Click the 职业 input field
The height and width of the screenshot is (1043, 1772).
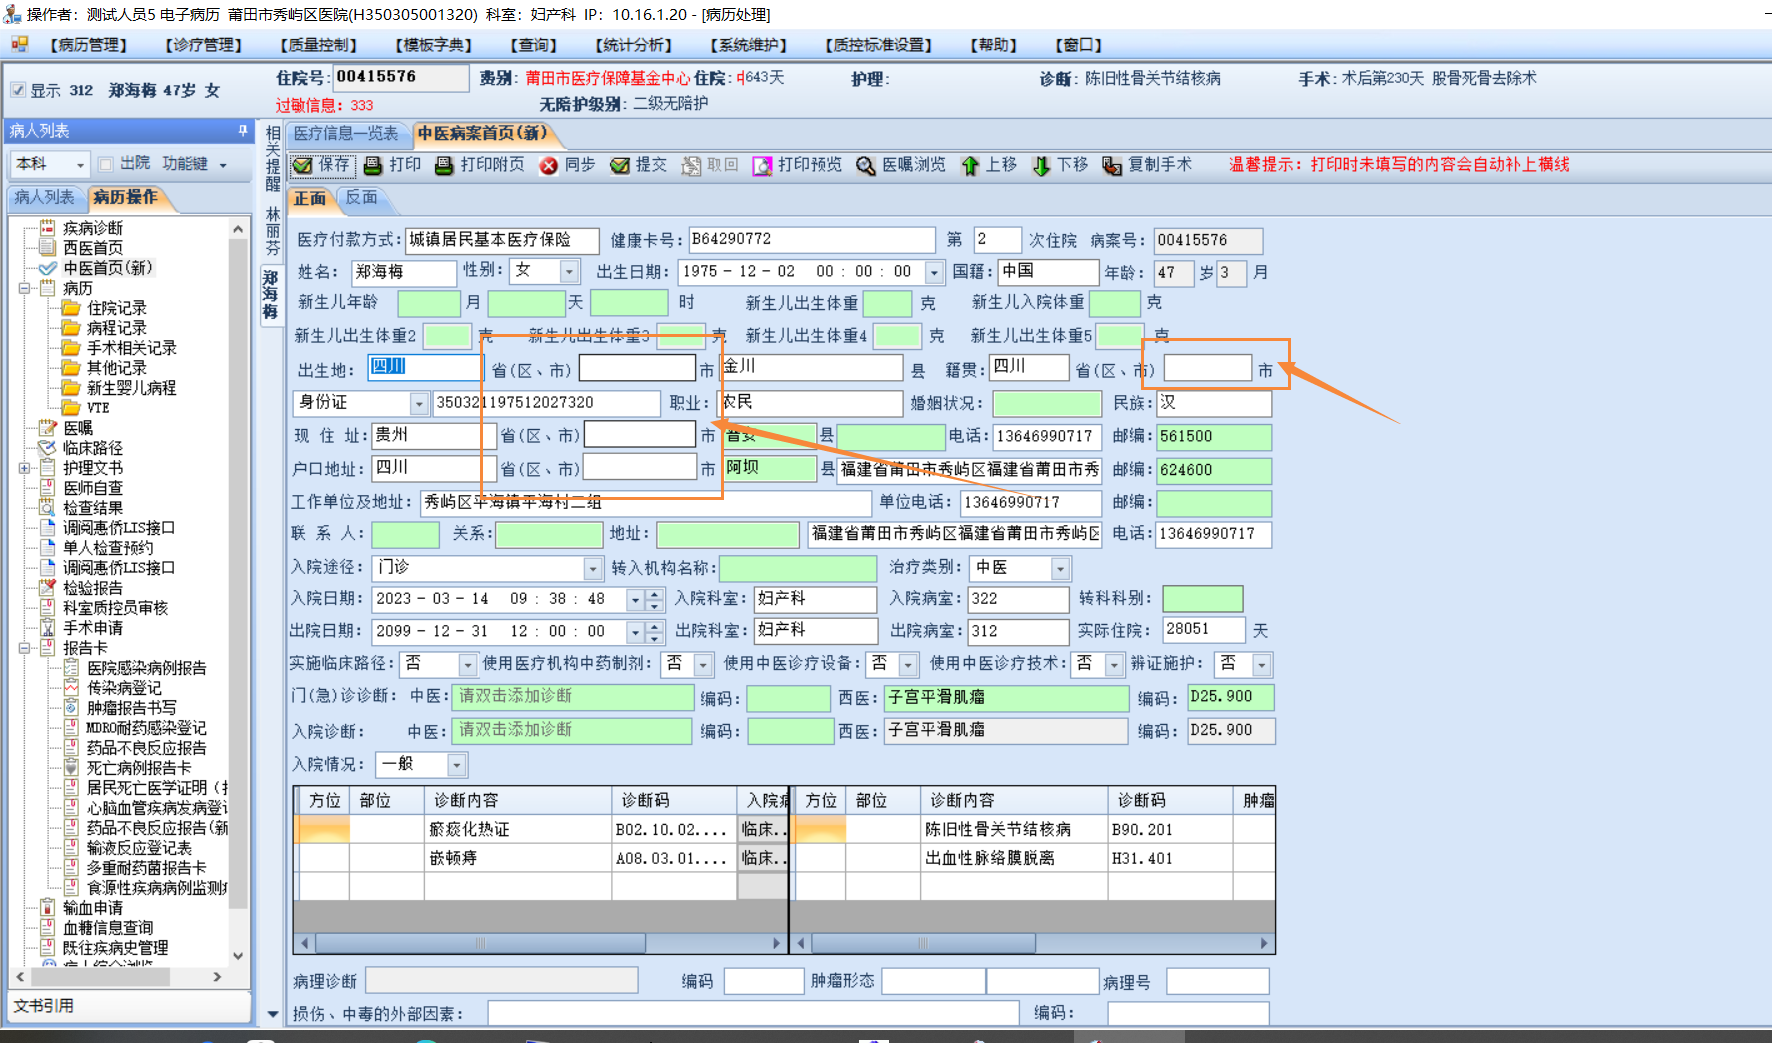(x=811, y=403)
